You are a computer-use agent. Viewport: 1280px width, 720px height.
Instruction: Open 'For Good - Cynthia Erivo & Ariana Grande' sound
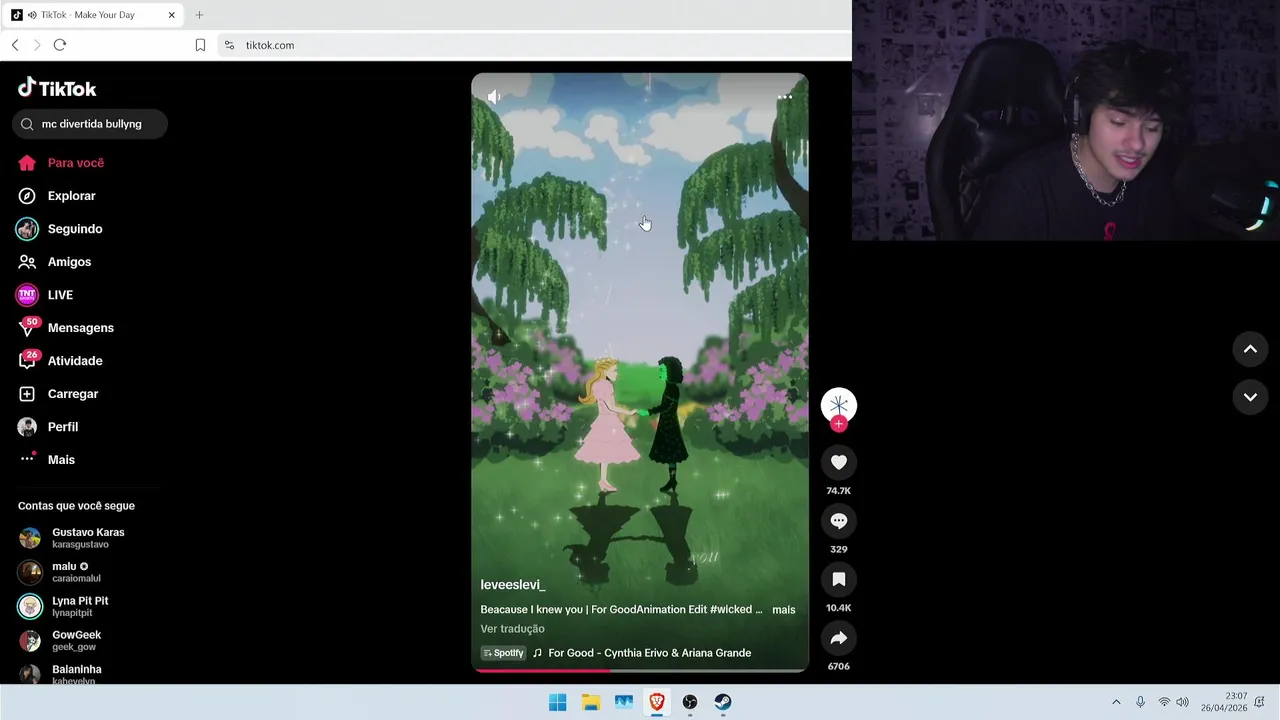(x=649, y=653)
